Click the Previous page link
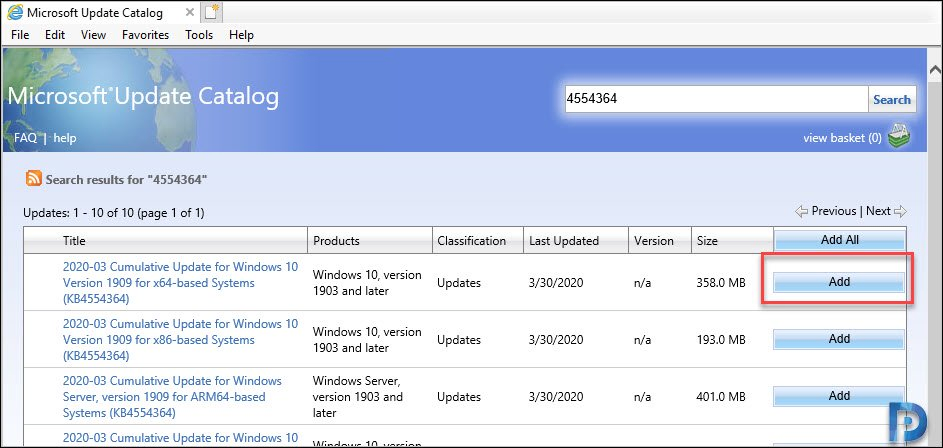943x448 pixels. click(x=834, y=211)
